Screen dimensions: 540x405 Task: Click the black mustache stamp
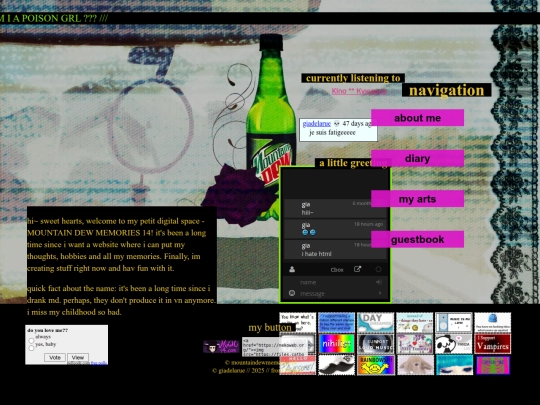click(x=336, y=365)
